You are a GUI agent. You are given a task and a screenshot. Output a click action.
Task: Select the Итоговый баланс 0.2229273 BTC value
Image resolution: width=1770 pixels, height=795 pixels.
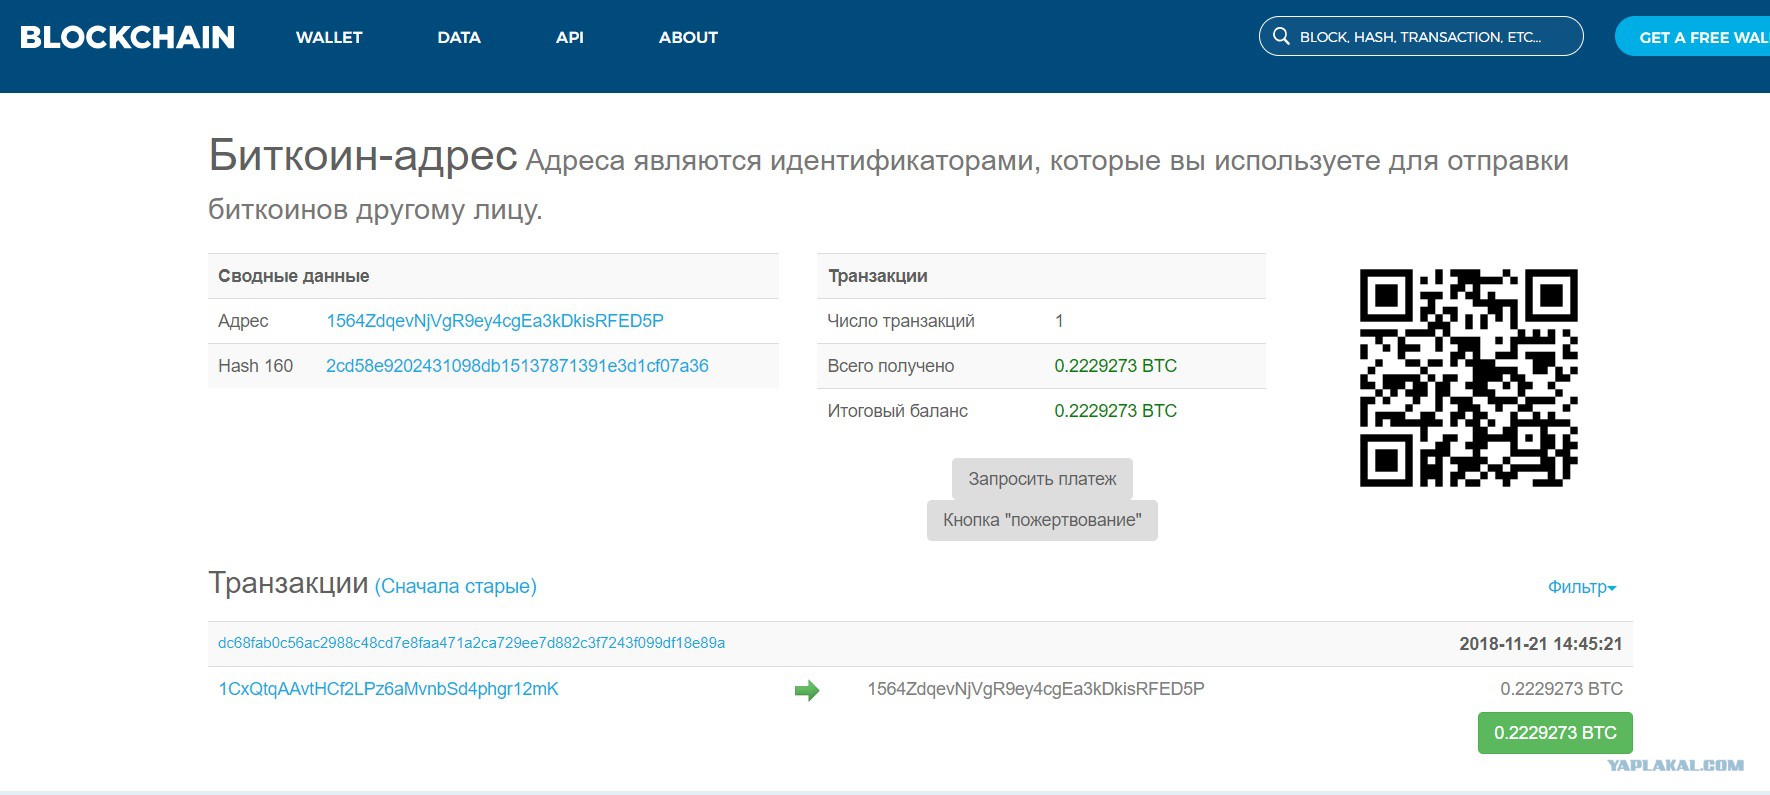click(1115, 411)
